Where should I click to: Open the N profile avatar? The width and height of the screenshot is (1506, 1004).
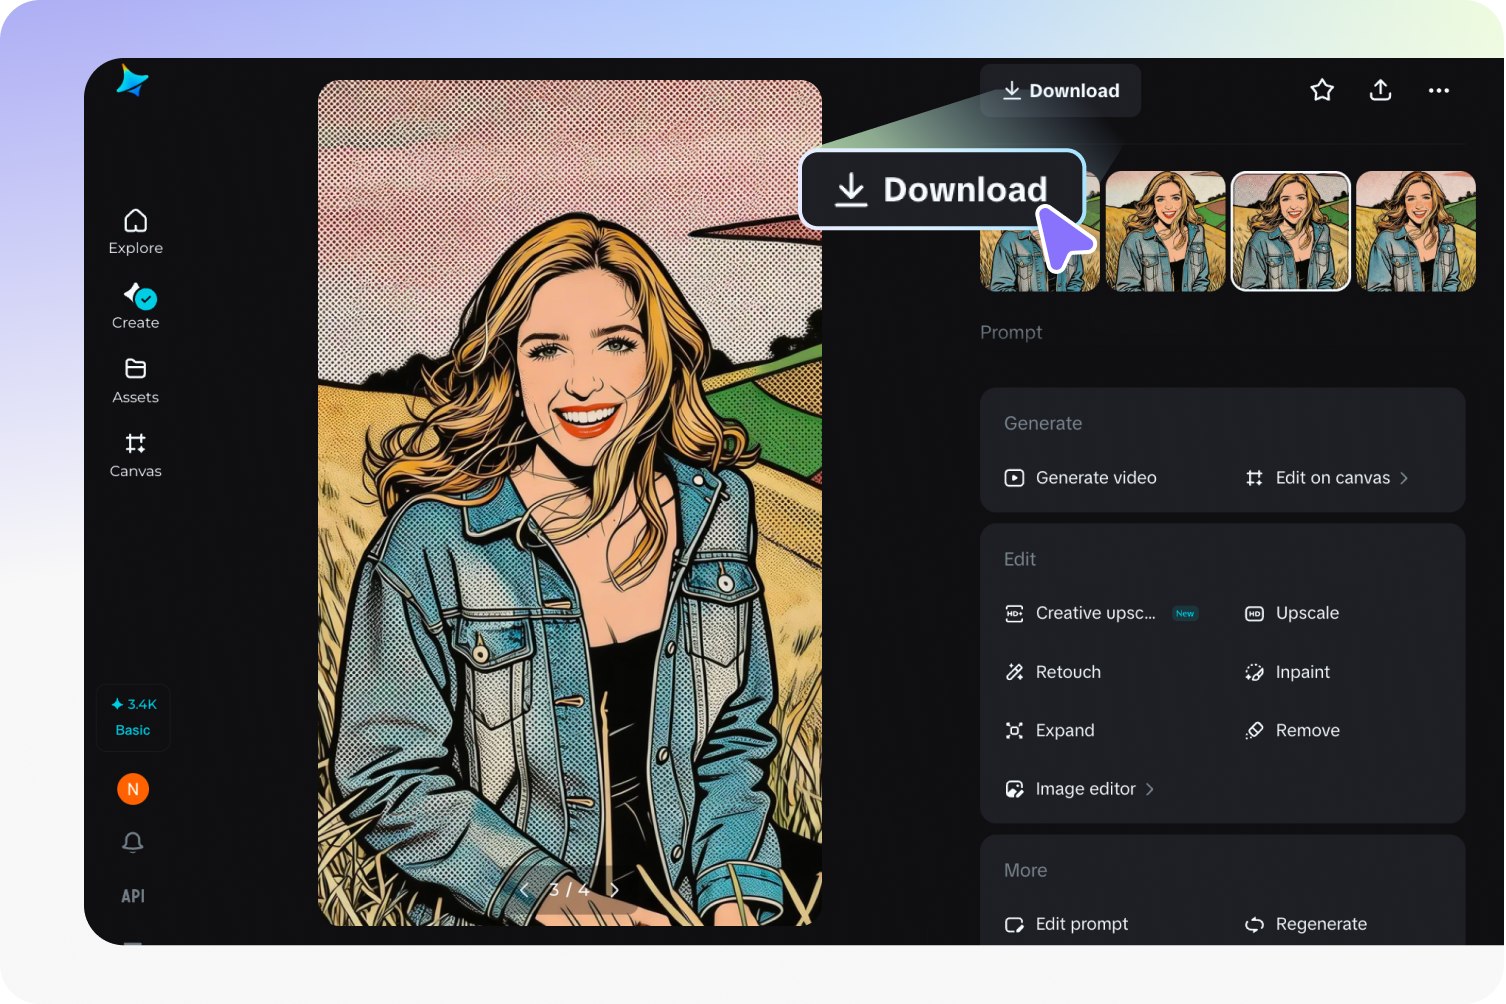[x=133, y=788]
